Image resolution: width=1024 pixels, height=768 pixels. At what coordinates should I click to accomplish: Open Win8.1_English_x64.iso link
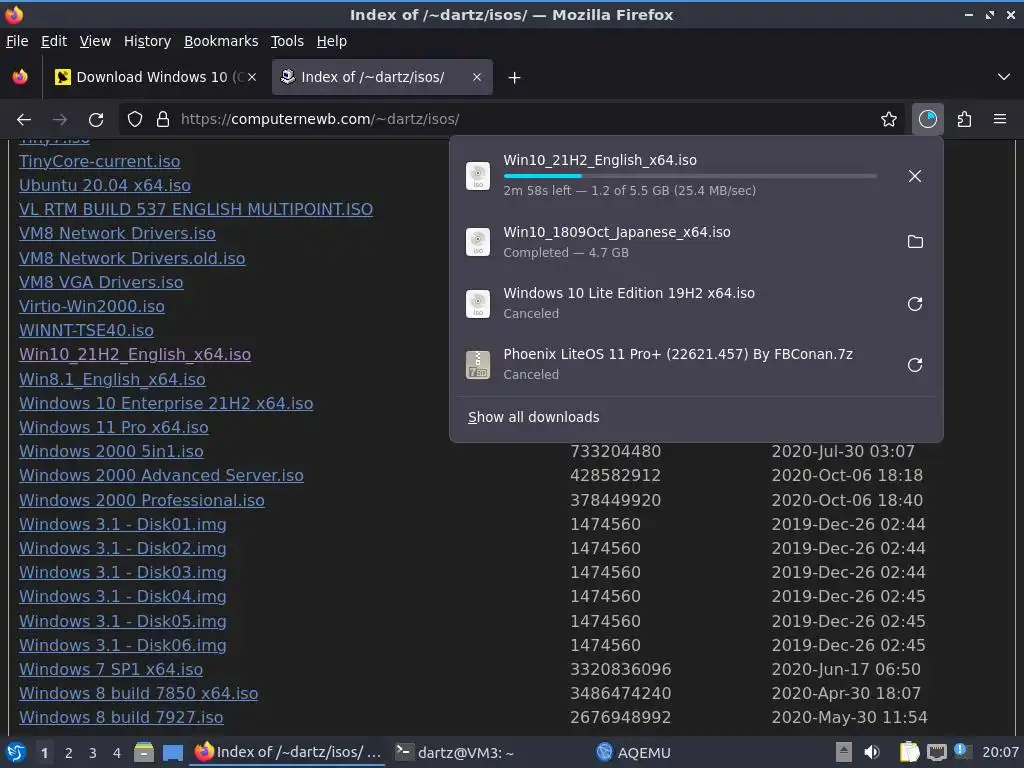(112, 379)
